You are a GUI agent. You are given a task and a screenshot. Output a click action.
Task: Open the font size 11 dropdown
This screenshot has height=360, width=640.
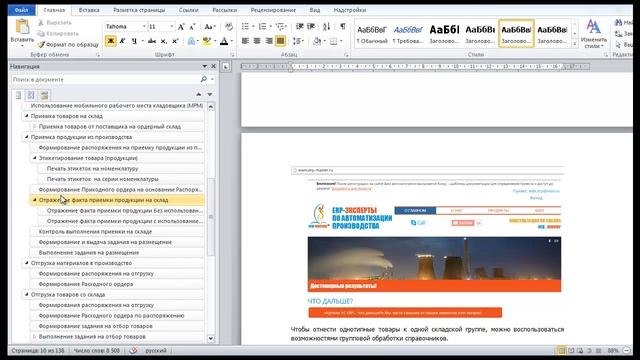(x=171, y=27)
